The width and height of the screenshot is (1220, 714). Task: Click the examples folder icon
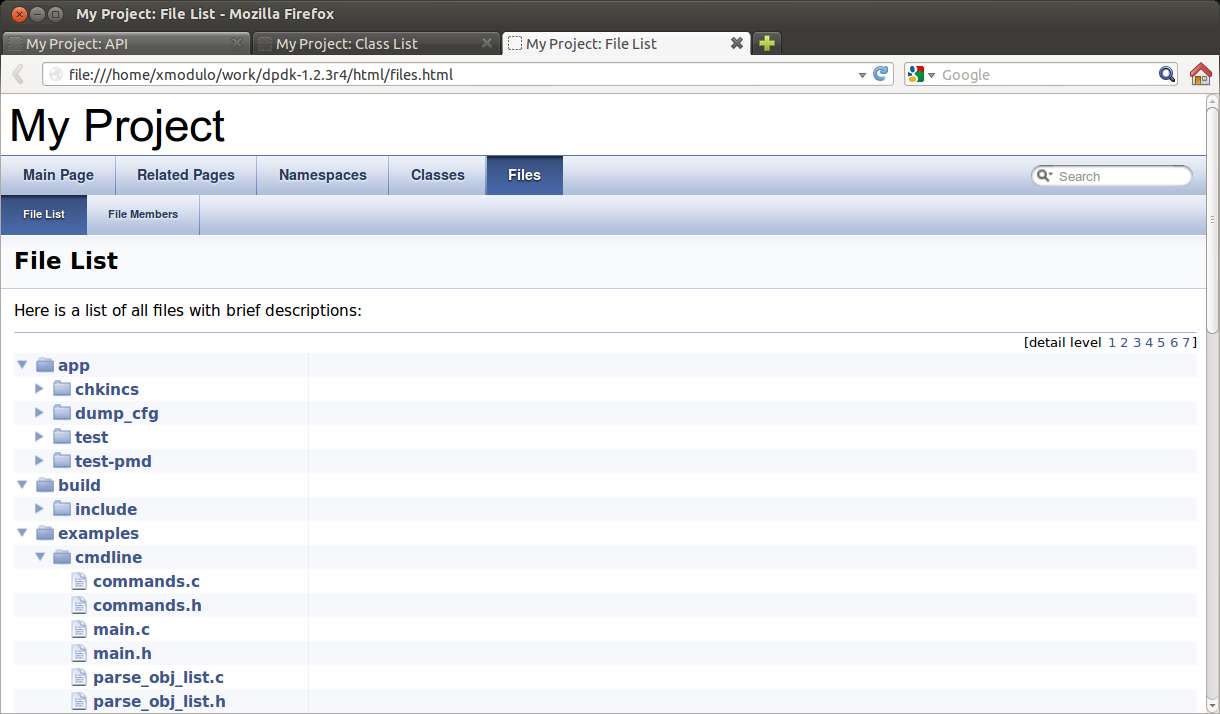point(44,533)
